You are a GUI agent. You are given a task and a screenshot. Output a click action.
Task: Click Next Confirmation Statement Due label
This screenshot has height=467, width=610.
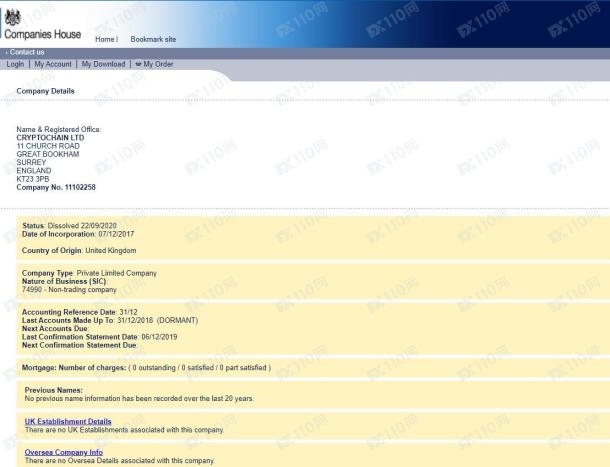[79, 345]
